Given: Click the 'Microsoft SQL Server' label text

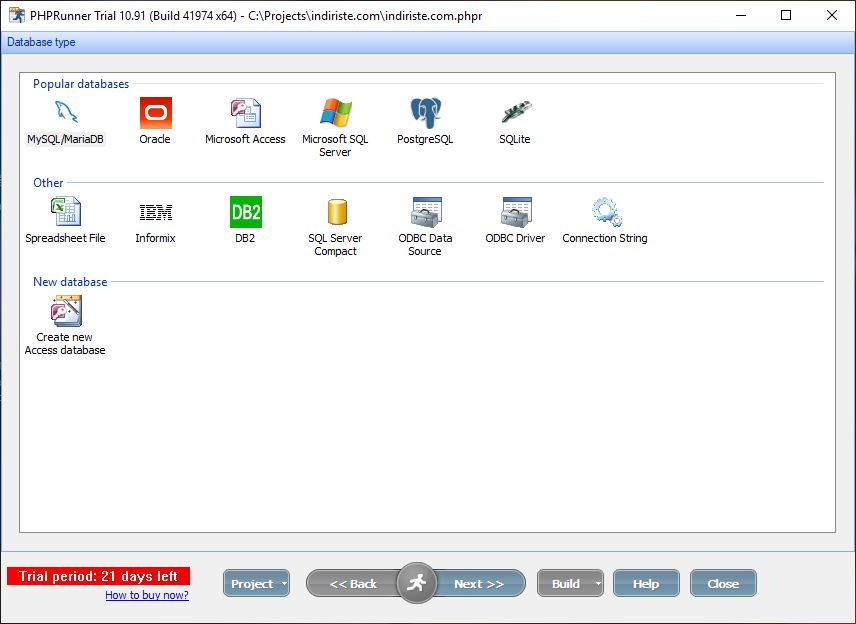Looking at the screenshot, I should pos(335,146).
